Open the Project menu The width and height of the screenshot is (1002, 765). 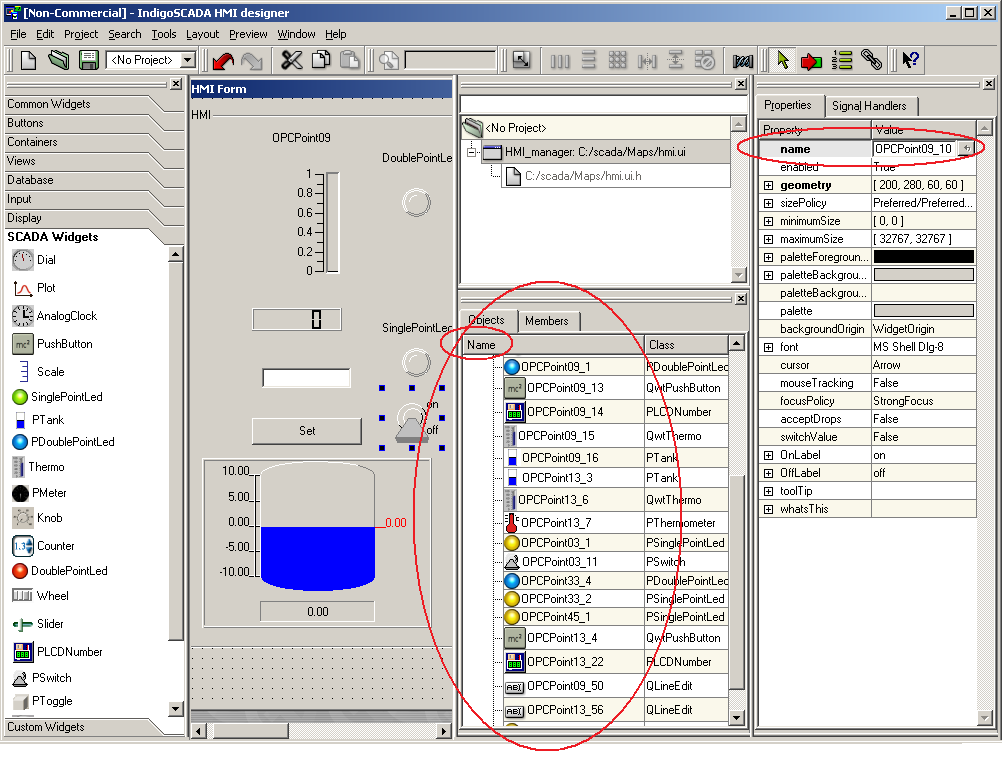pos(81,34)
